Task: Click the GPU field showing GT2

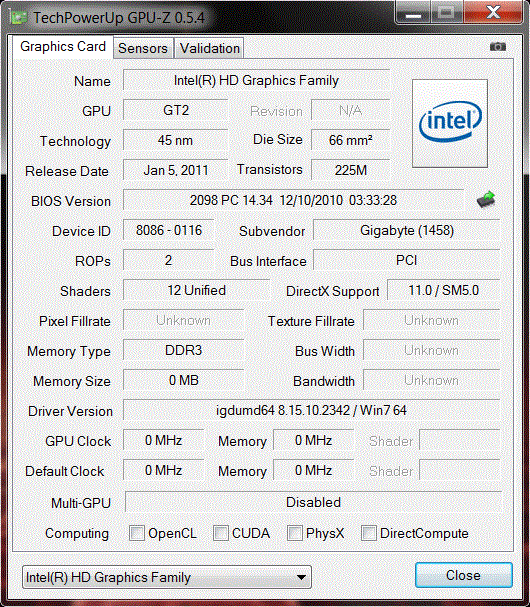Action: [176, 110]
